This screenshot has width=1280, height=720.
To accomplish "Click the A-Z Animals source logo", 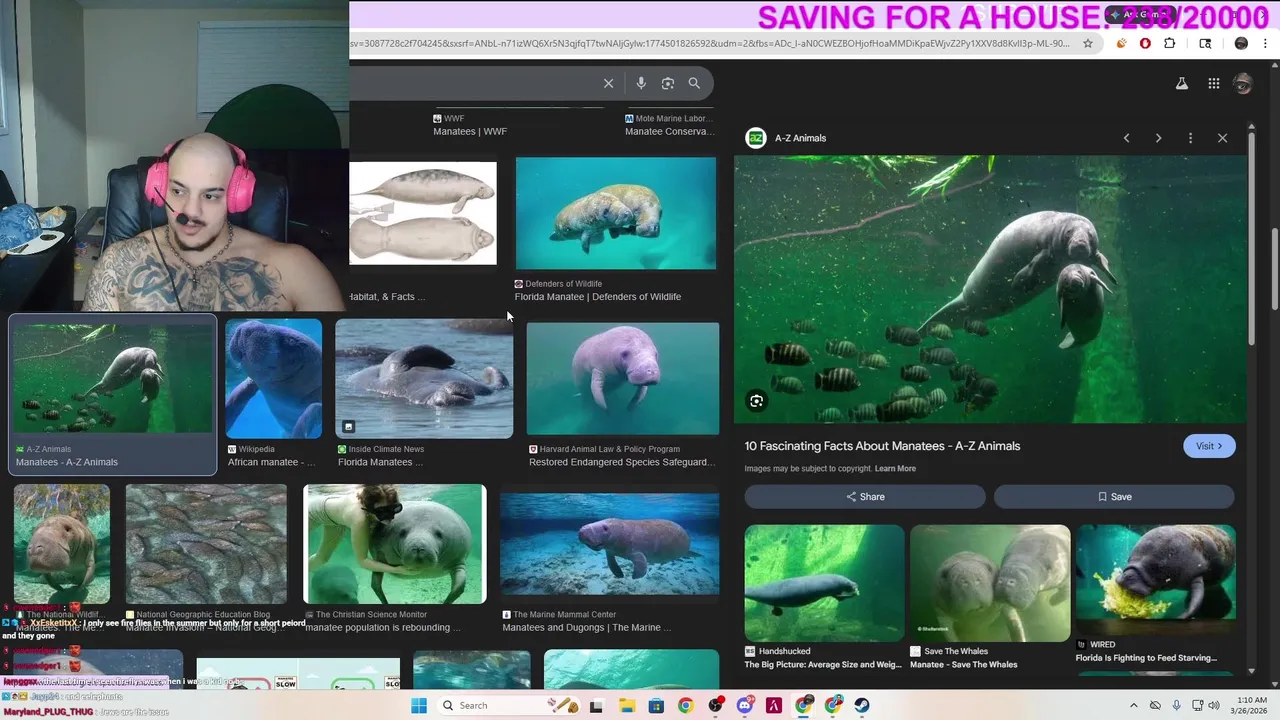I will pyautogui.click(x=756, y=138).
